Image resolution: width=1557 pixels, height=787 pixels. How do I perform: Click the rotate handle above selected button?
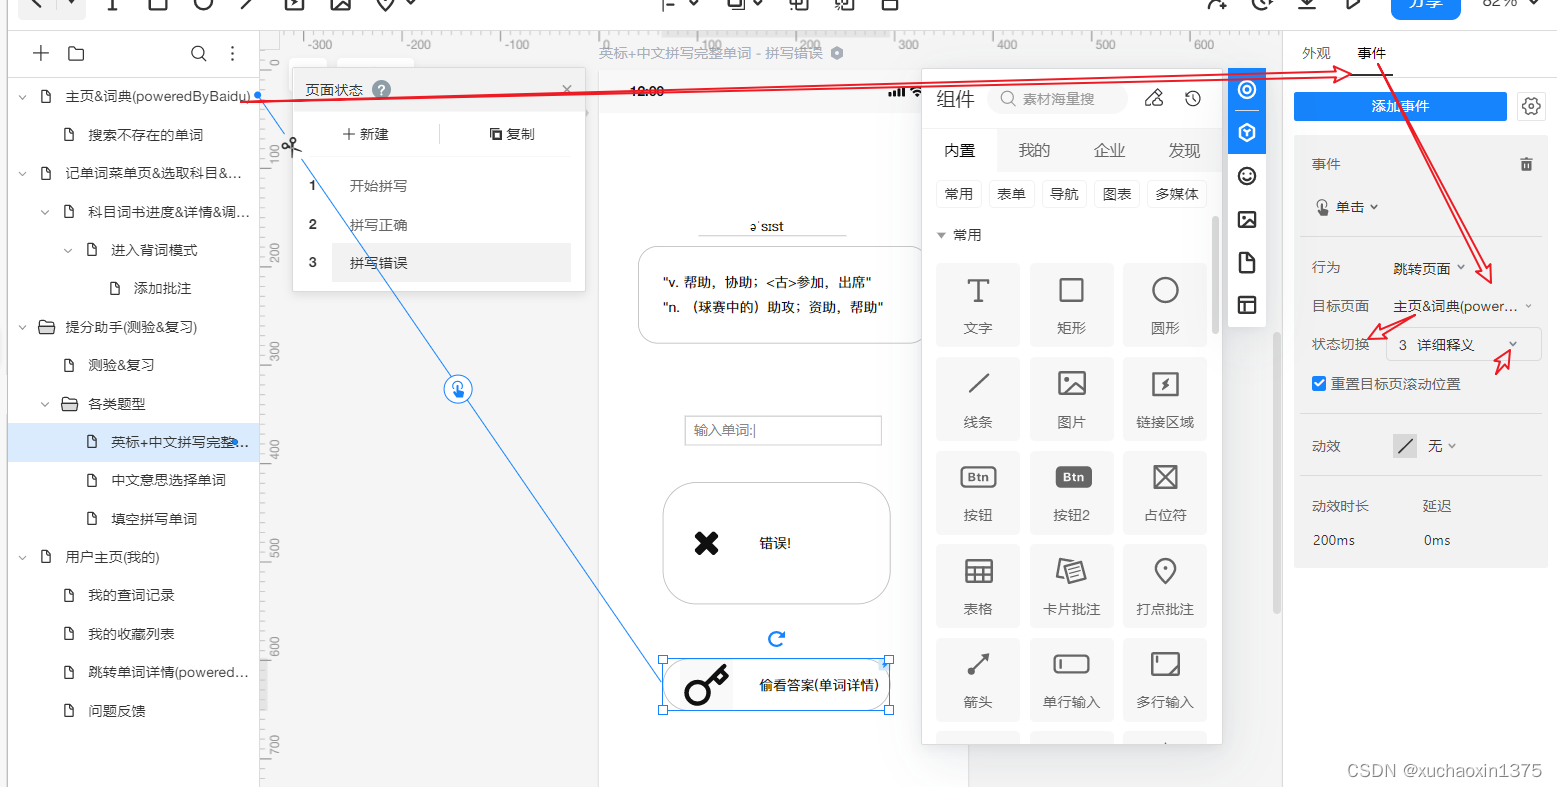(776, 638)
